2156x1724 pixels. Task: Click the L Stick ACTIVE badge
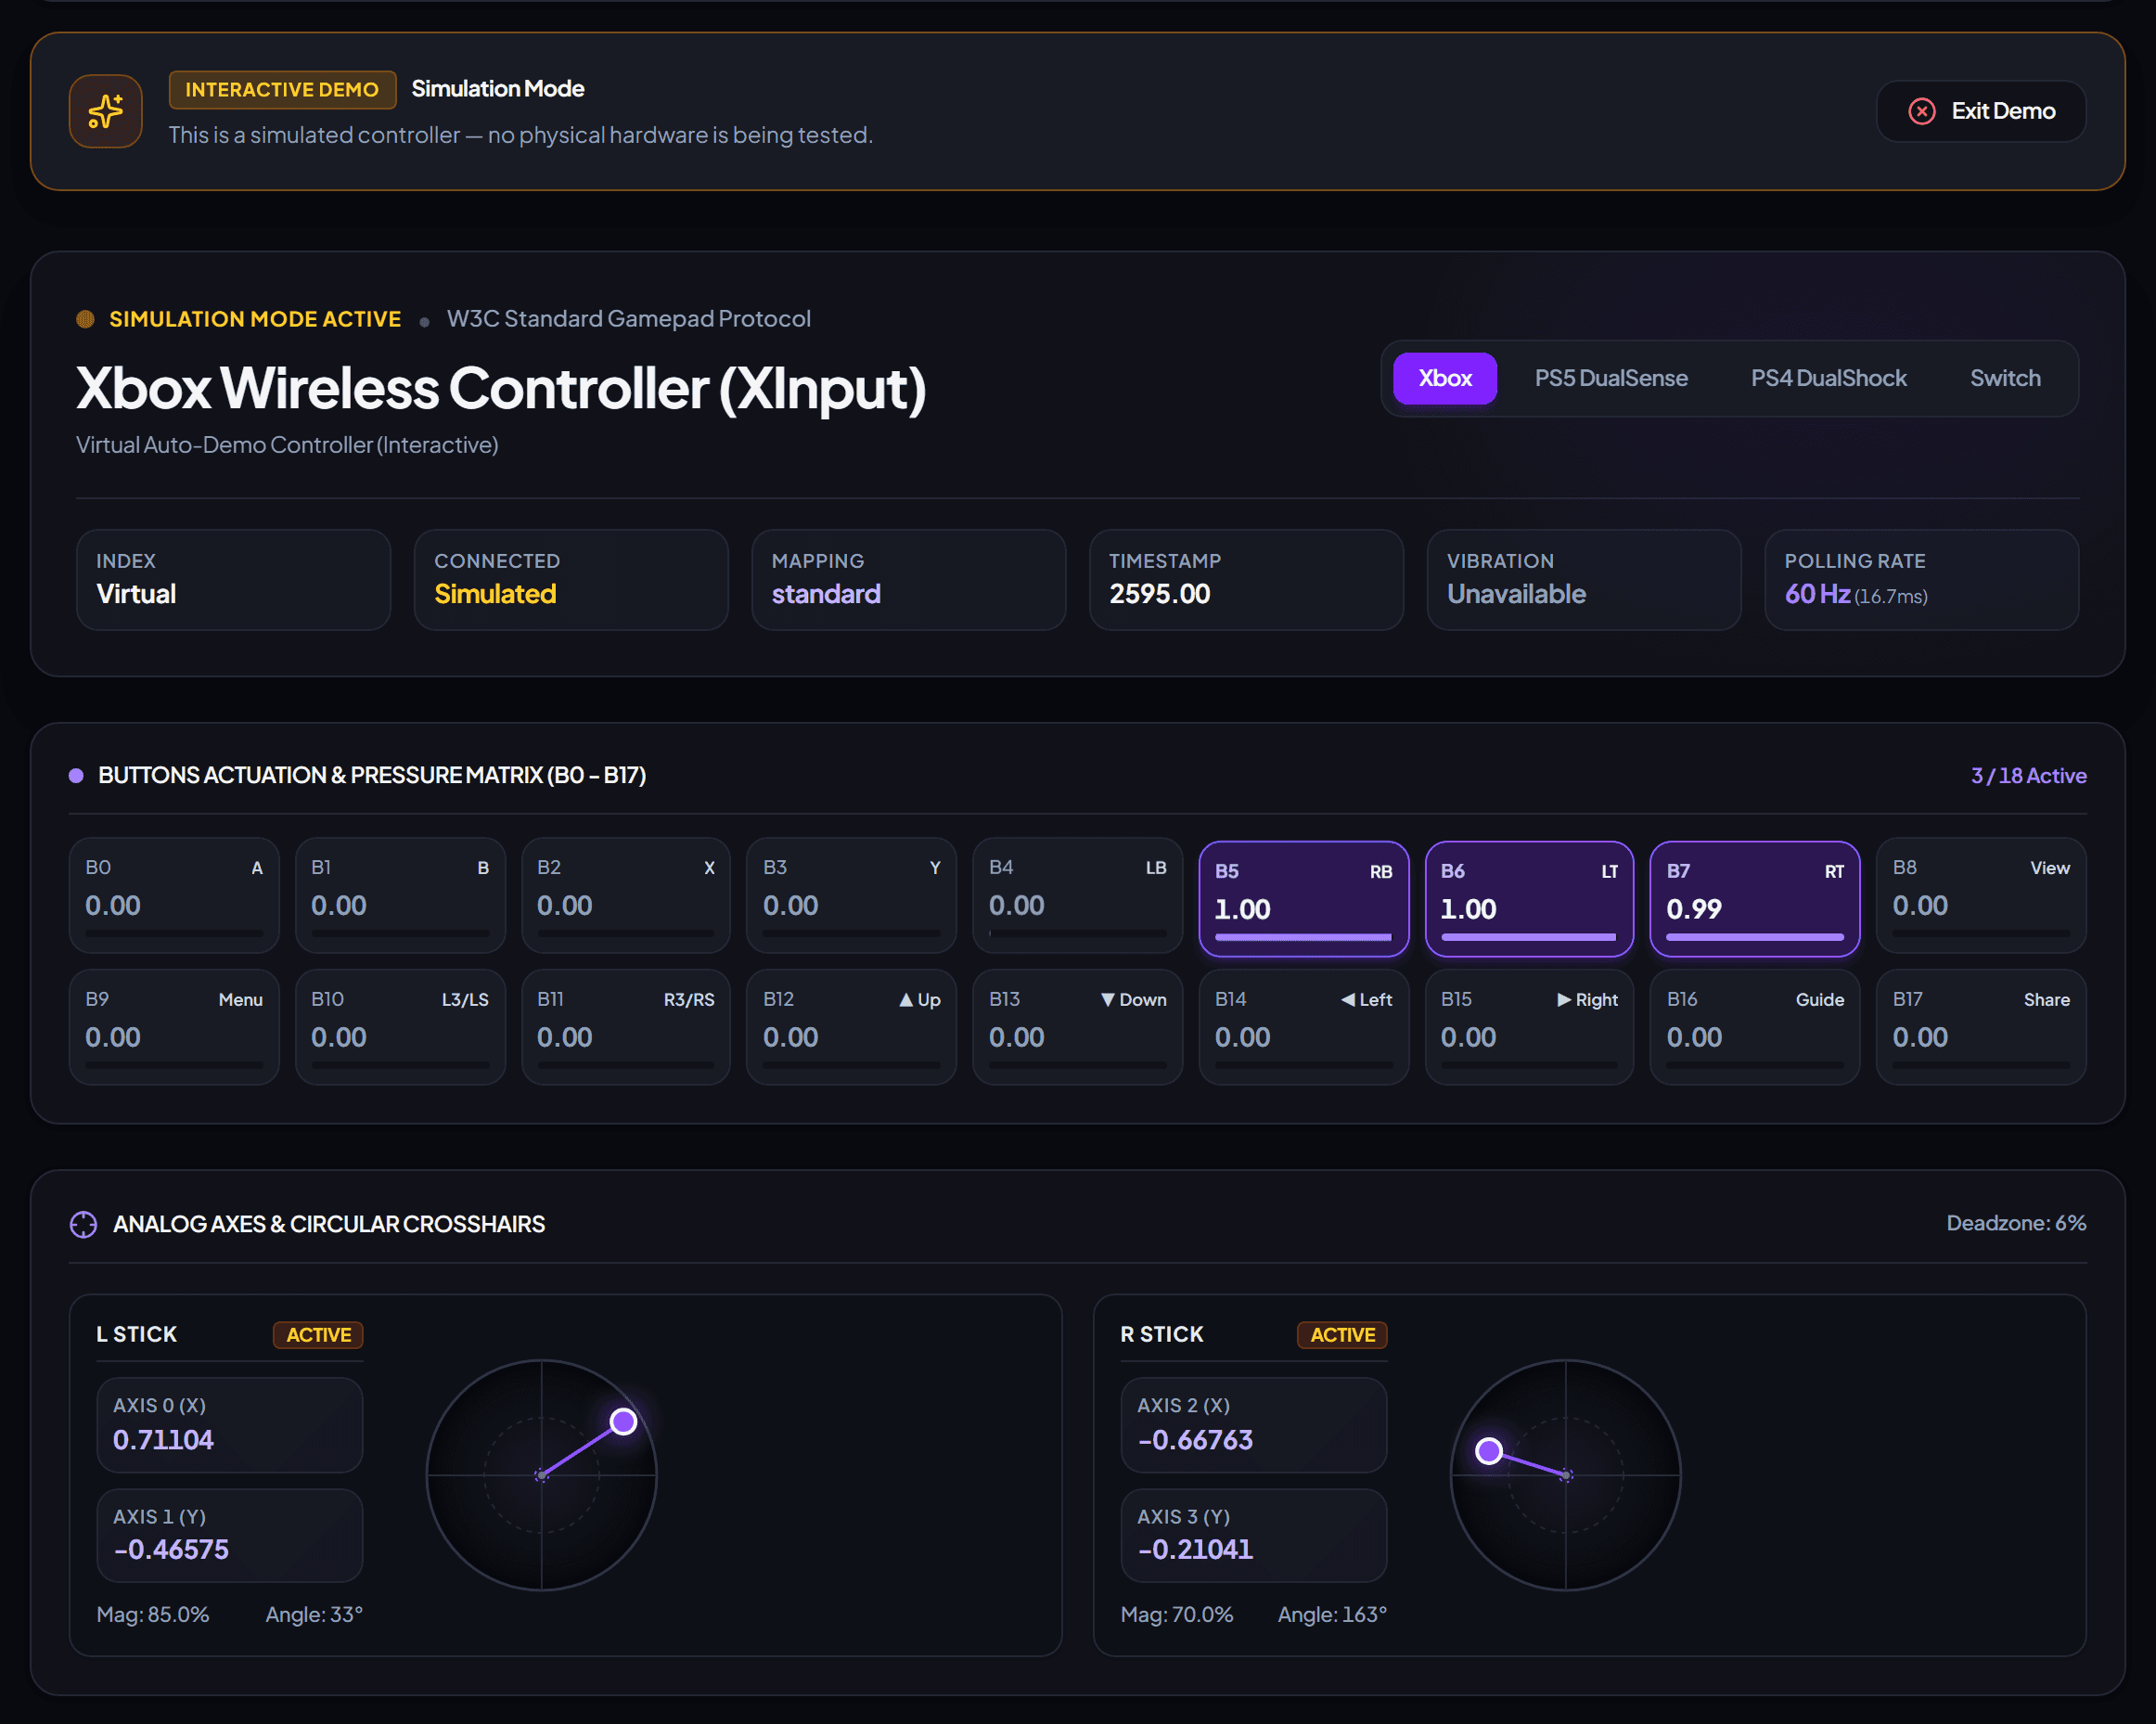(x=318, y=1335)
